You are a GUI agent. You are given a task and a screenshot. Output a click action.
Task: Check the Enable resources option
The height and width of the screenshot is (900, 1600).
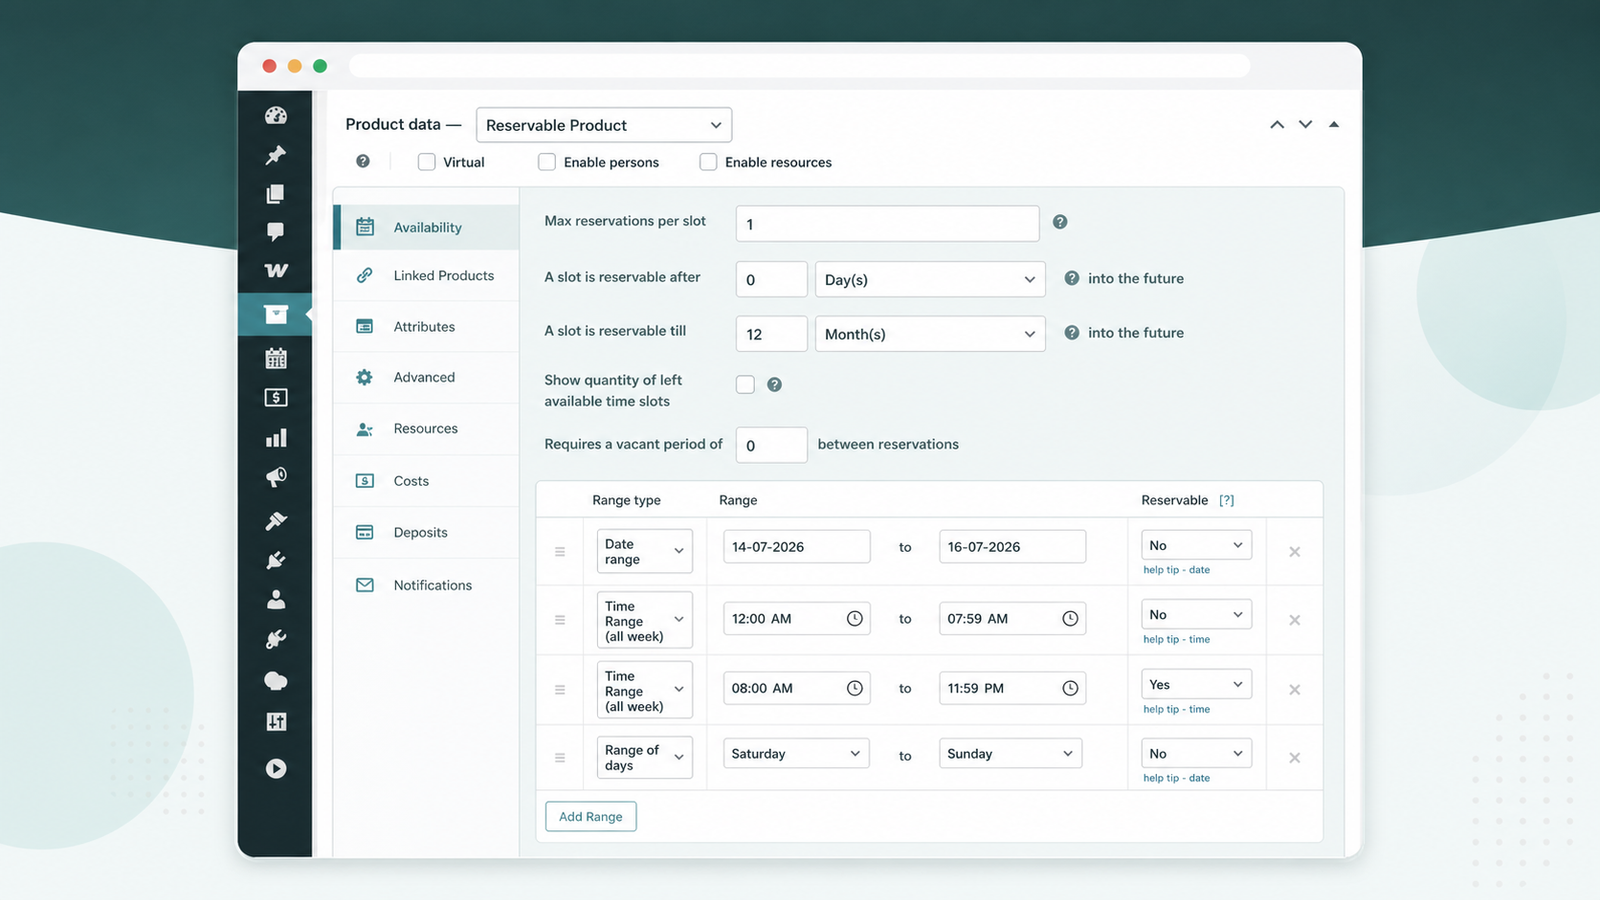pos(708,162)
